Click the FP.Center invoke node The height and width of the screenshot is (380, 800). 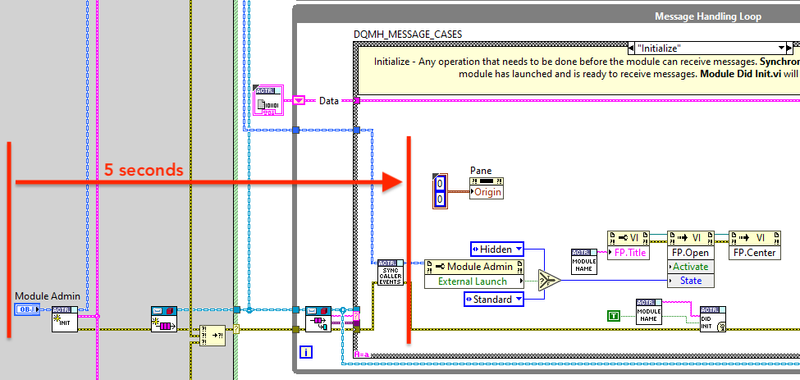click(x=755, y=245)
